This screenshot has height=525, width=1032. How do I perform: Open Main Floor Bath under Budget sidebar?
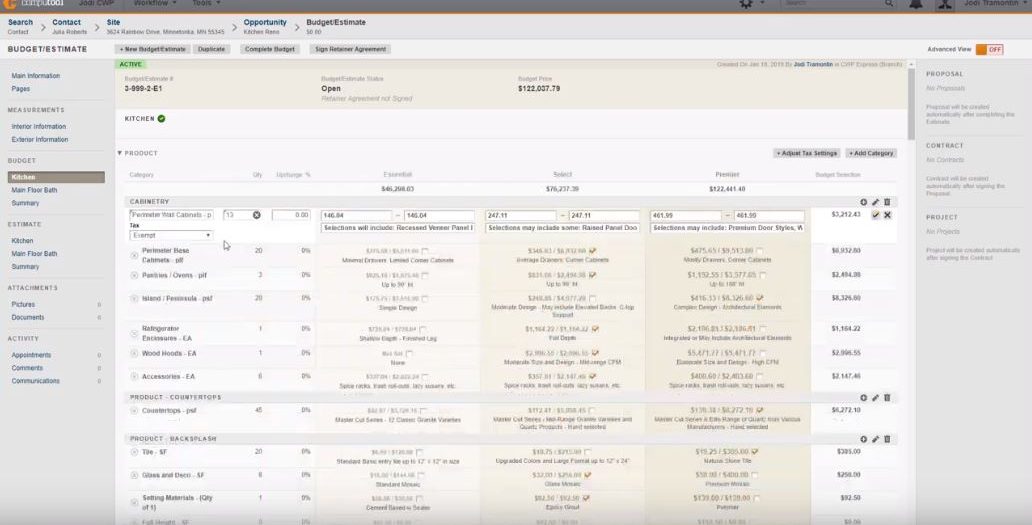click(33, 190)
